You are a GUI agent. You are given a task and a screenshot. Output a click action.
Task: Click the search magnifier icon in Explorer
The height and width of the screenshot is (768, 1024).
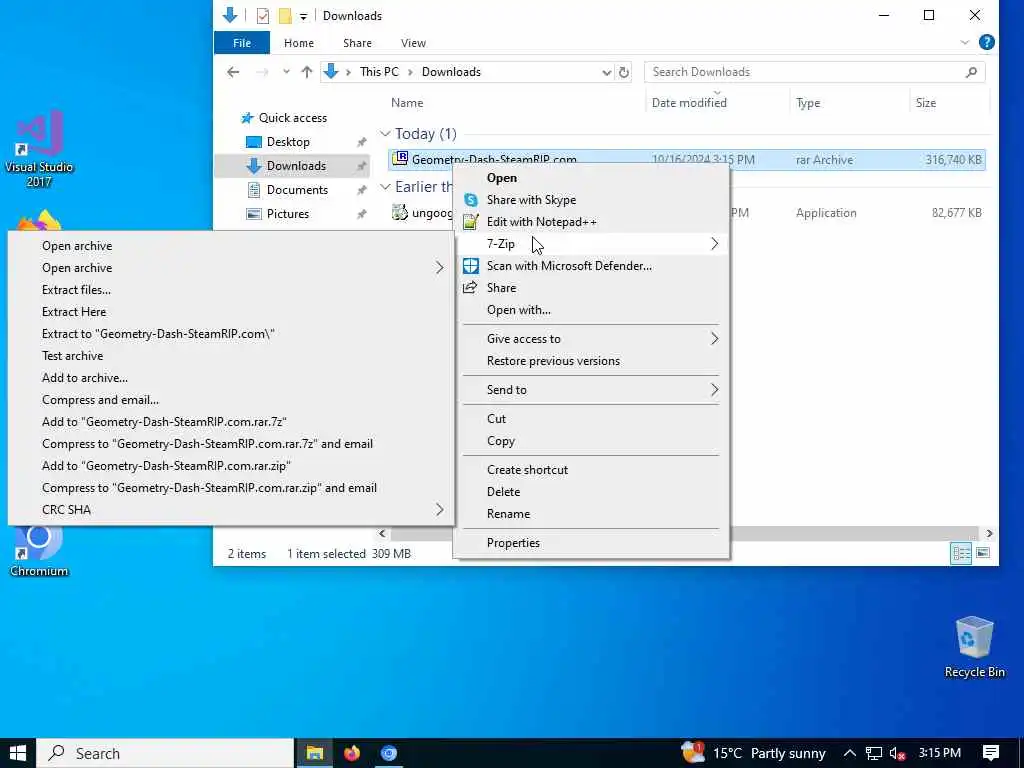pos(971,72)
